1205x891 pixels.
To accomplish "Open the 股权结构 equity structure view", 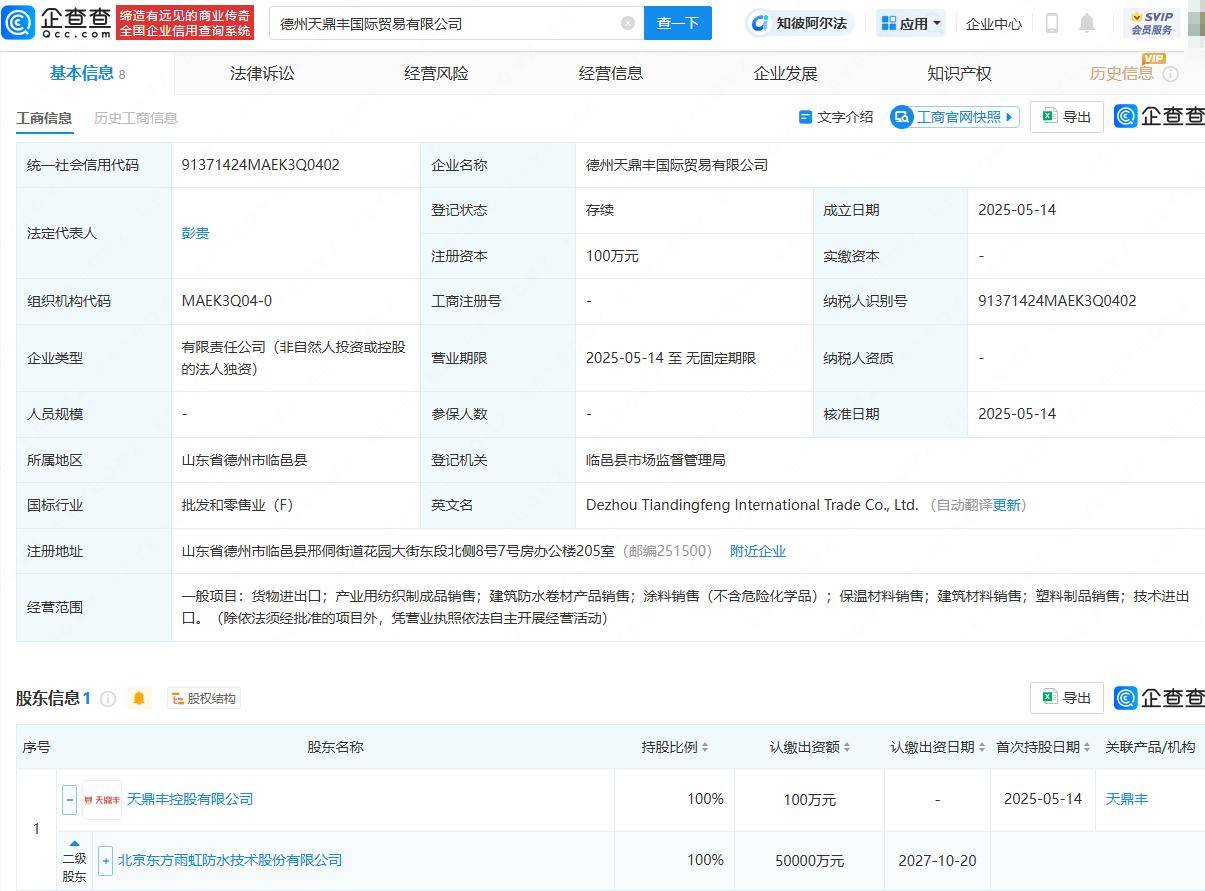I will tap(203, 698).
